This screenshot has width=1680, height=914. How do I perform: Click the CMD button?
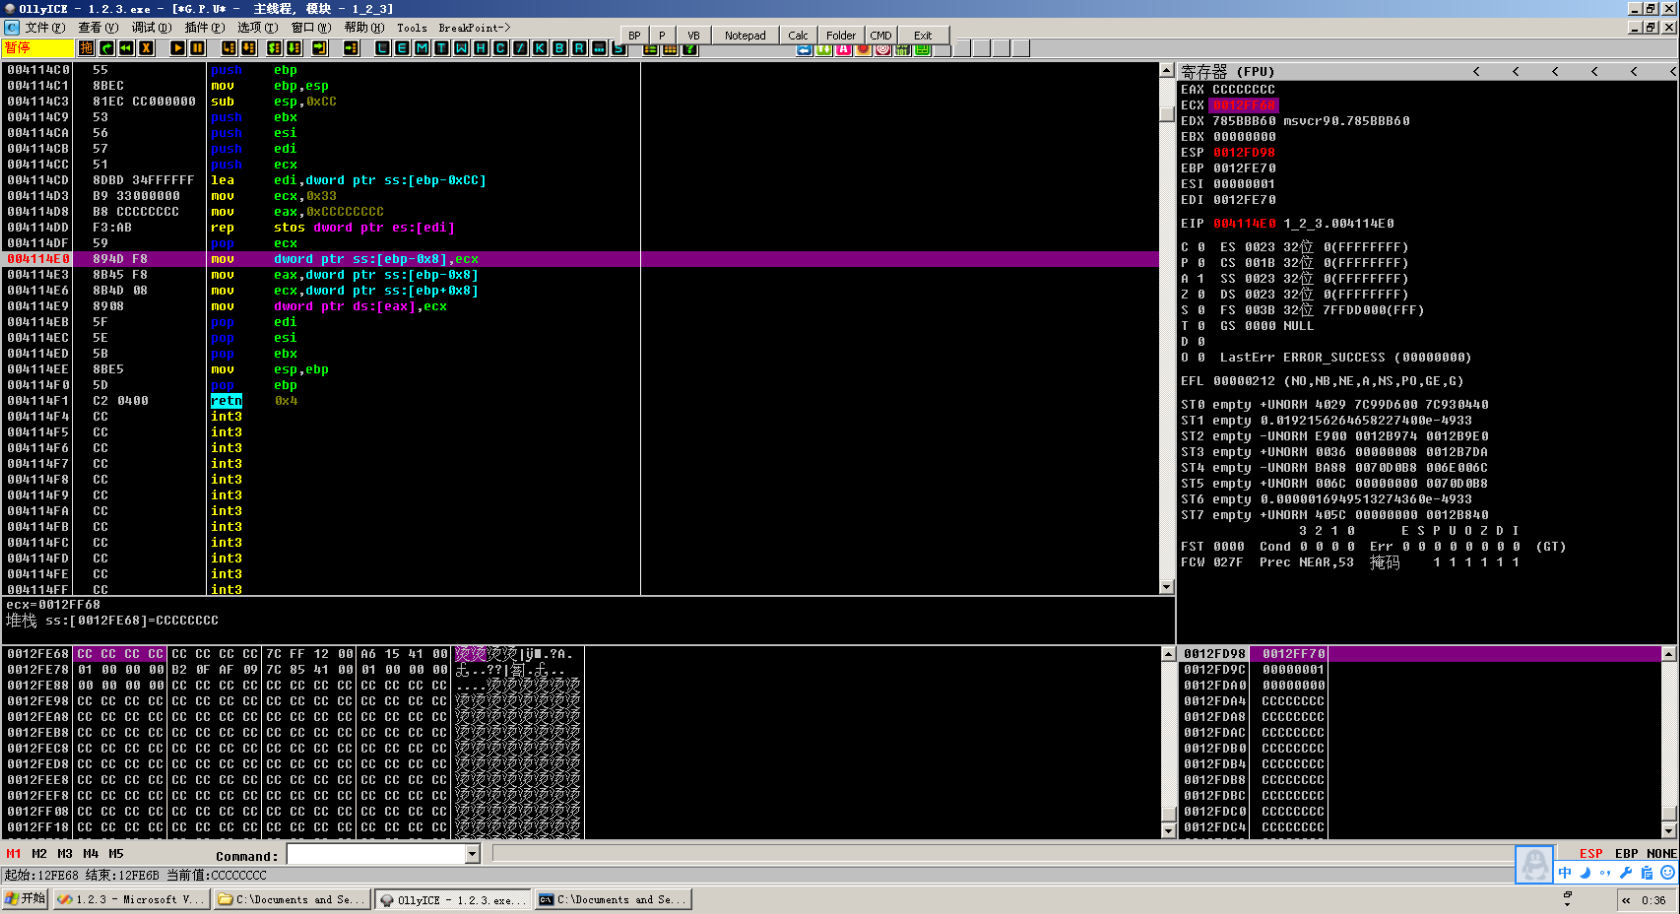pyautogui.click(x=880, y=35)
